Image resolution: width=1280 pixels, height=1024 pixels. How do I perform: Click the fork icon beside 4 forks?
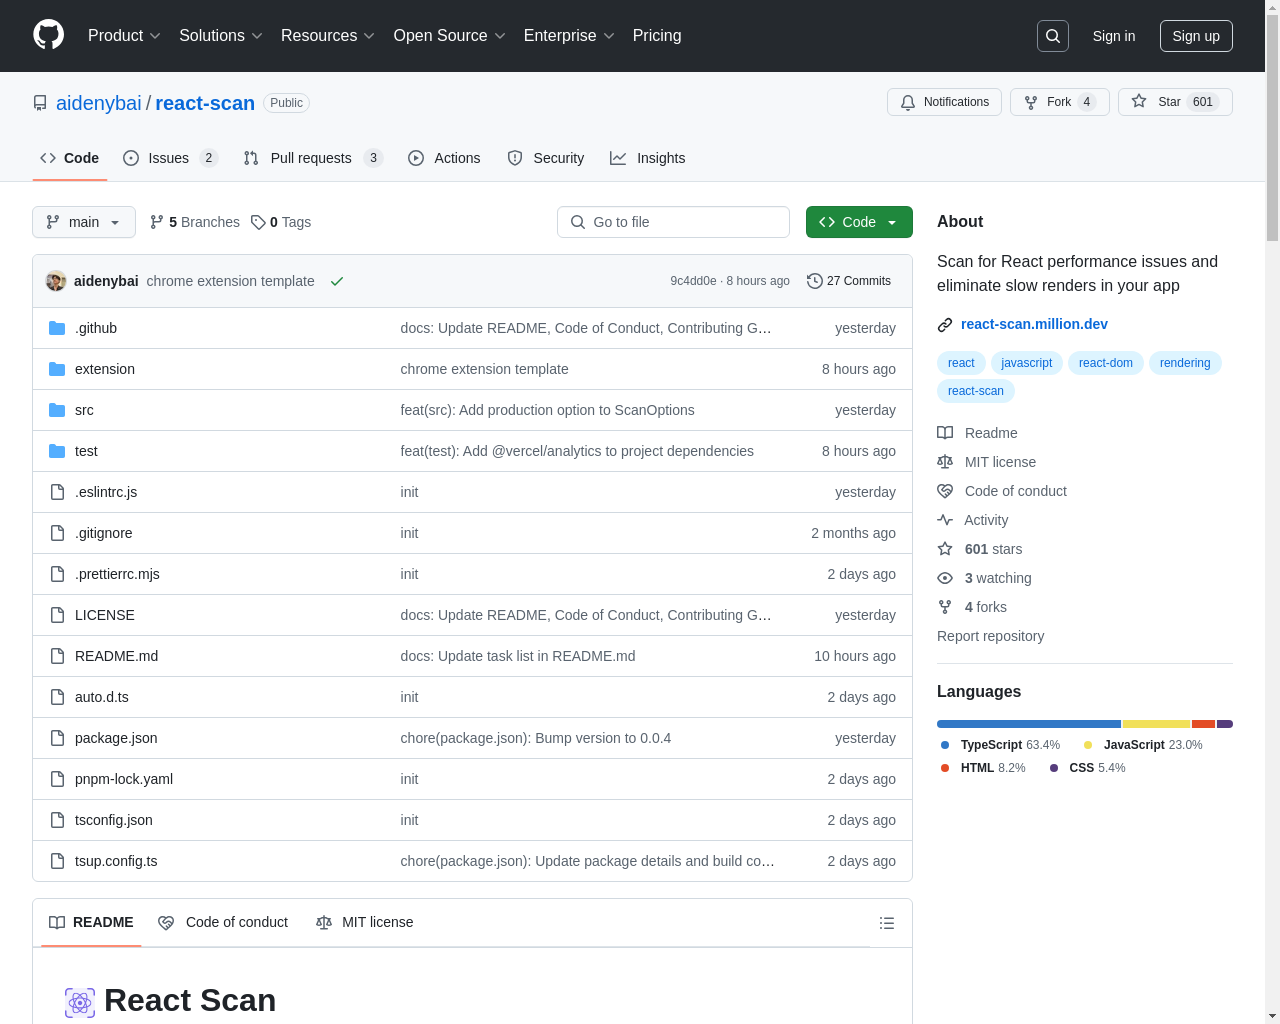tap(945, 607)
